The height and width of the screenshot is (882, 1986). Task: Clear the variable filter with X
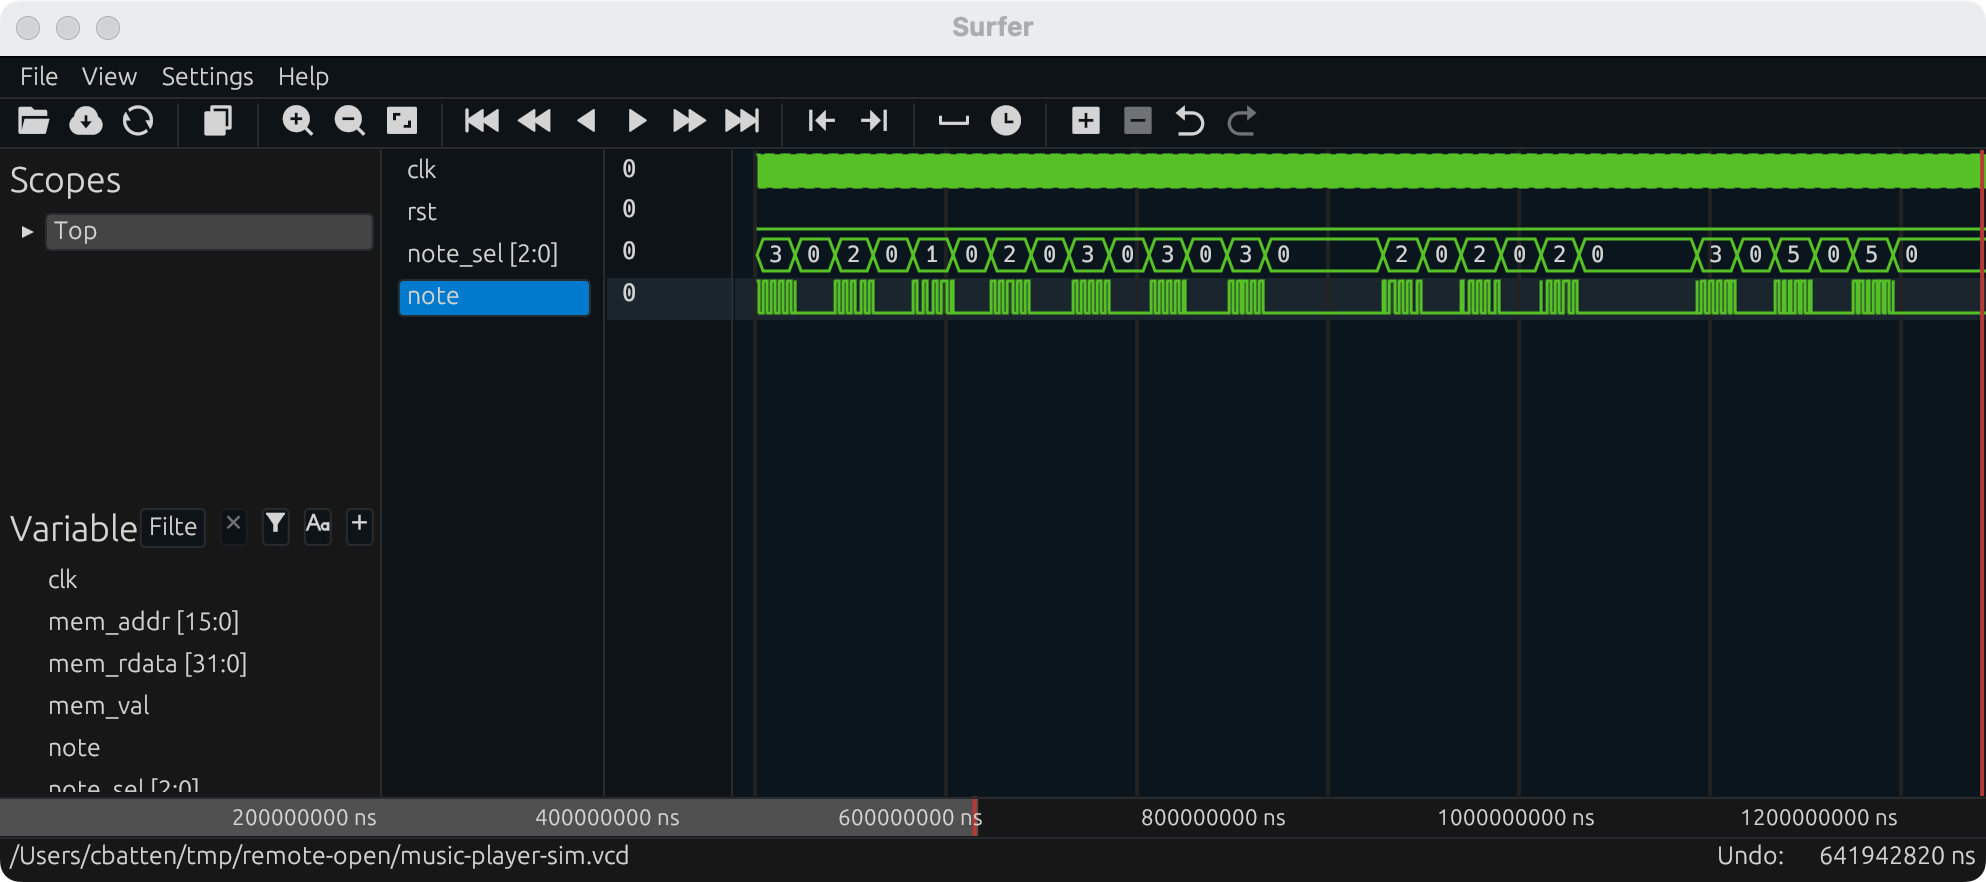point(233,524)
